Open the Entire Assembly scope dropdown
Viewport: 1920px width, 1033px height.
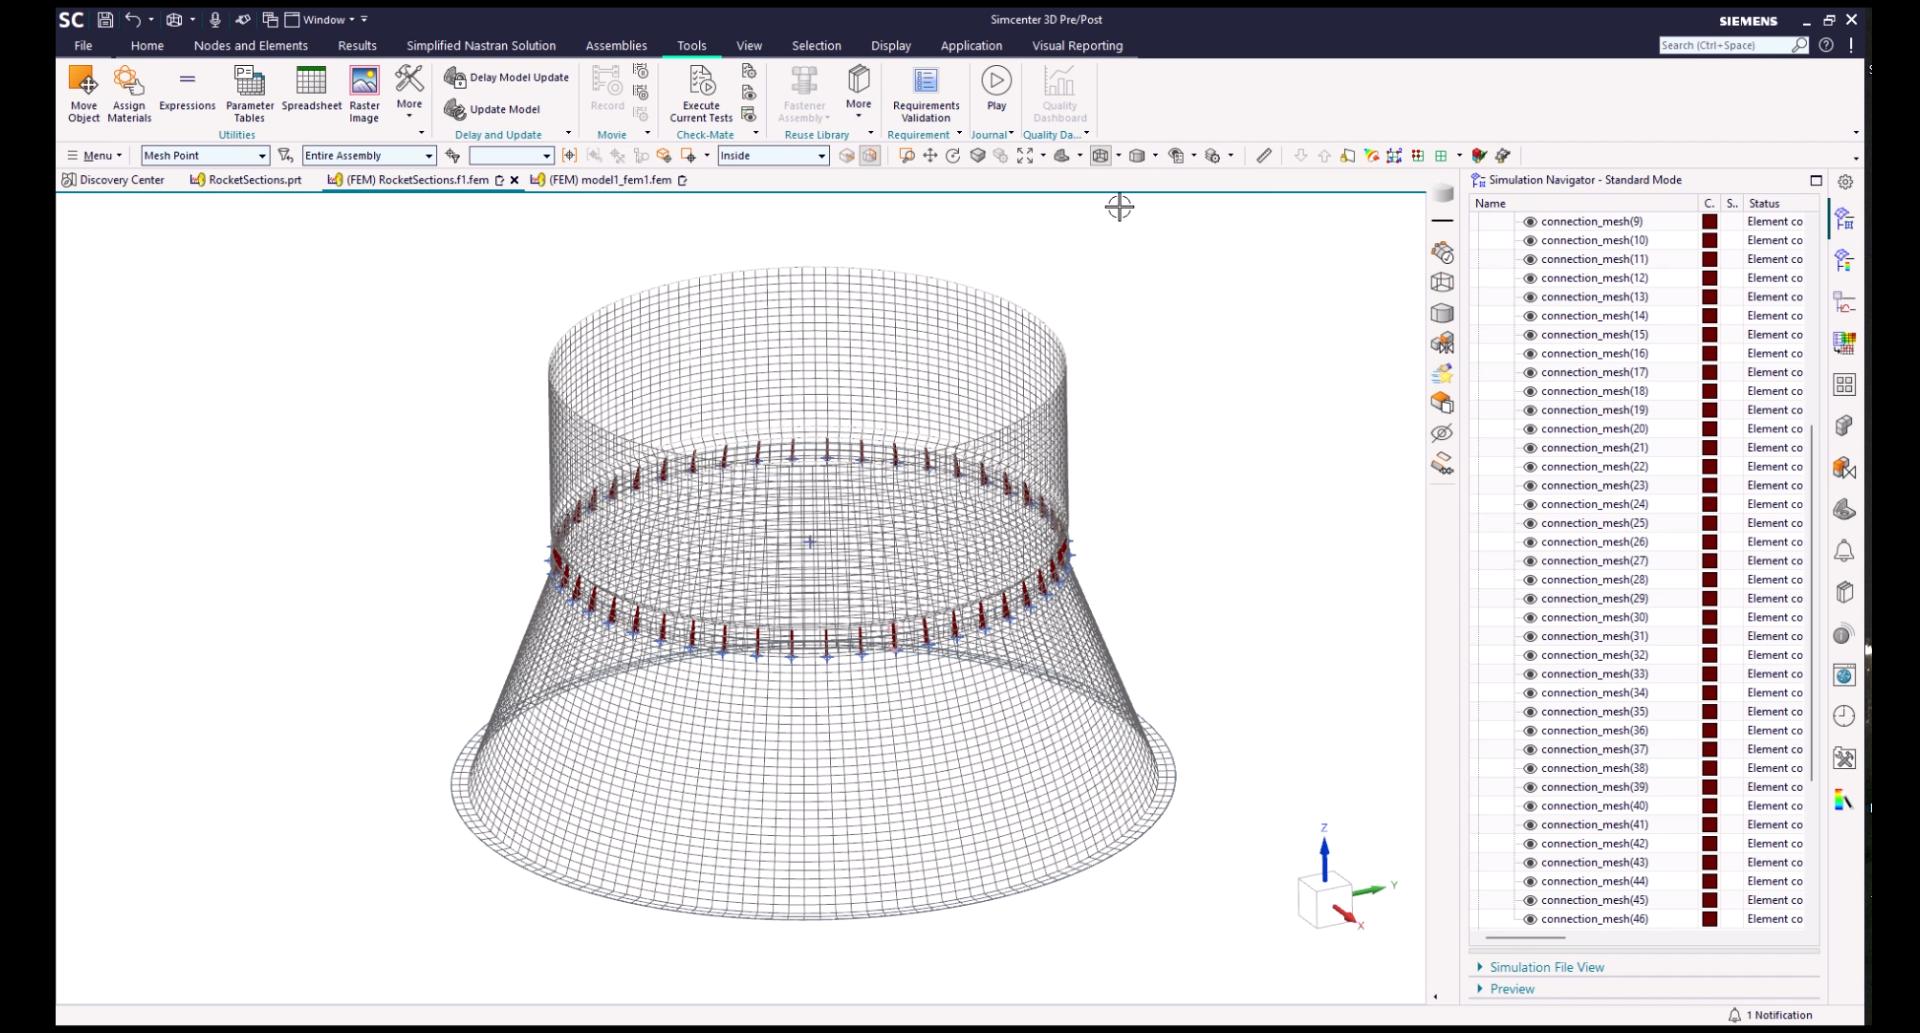click(369, 156)
